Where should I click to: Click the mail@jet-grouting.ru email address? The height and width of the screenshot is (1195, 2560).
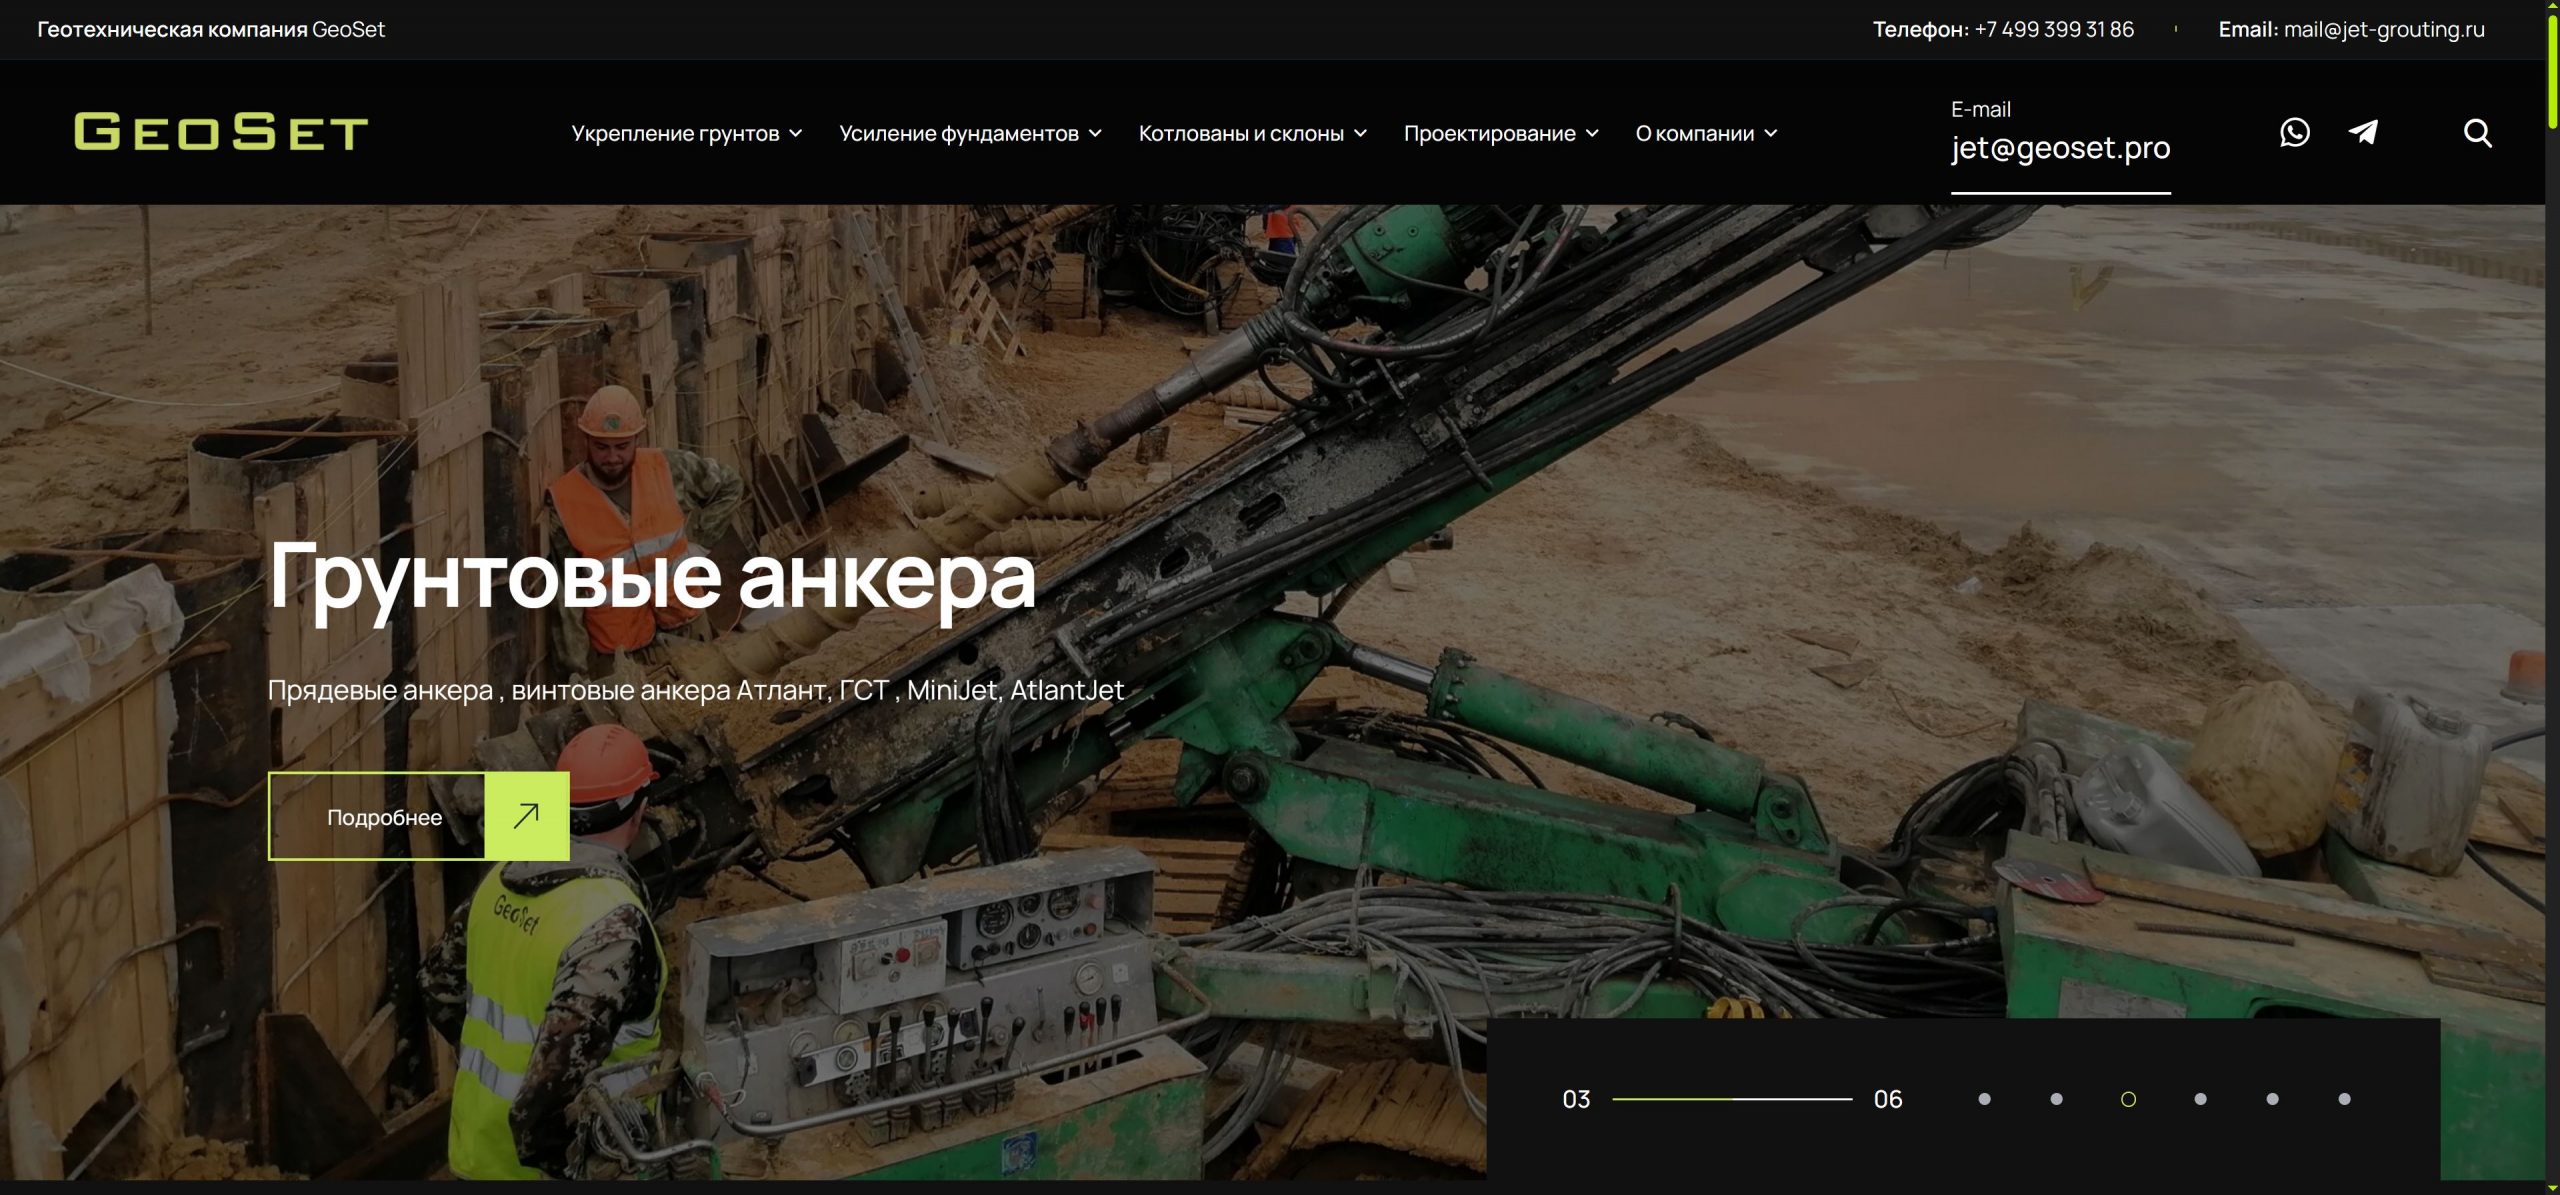pyautogui.click(x=2383, y=29)
